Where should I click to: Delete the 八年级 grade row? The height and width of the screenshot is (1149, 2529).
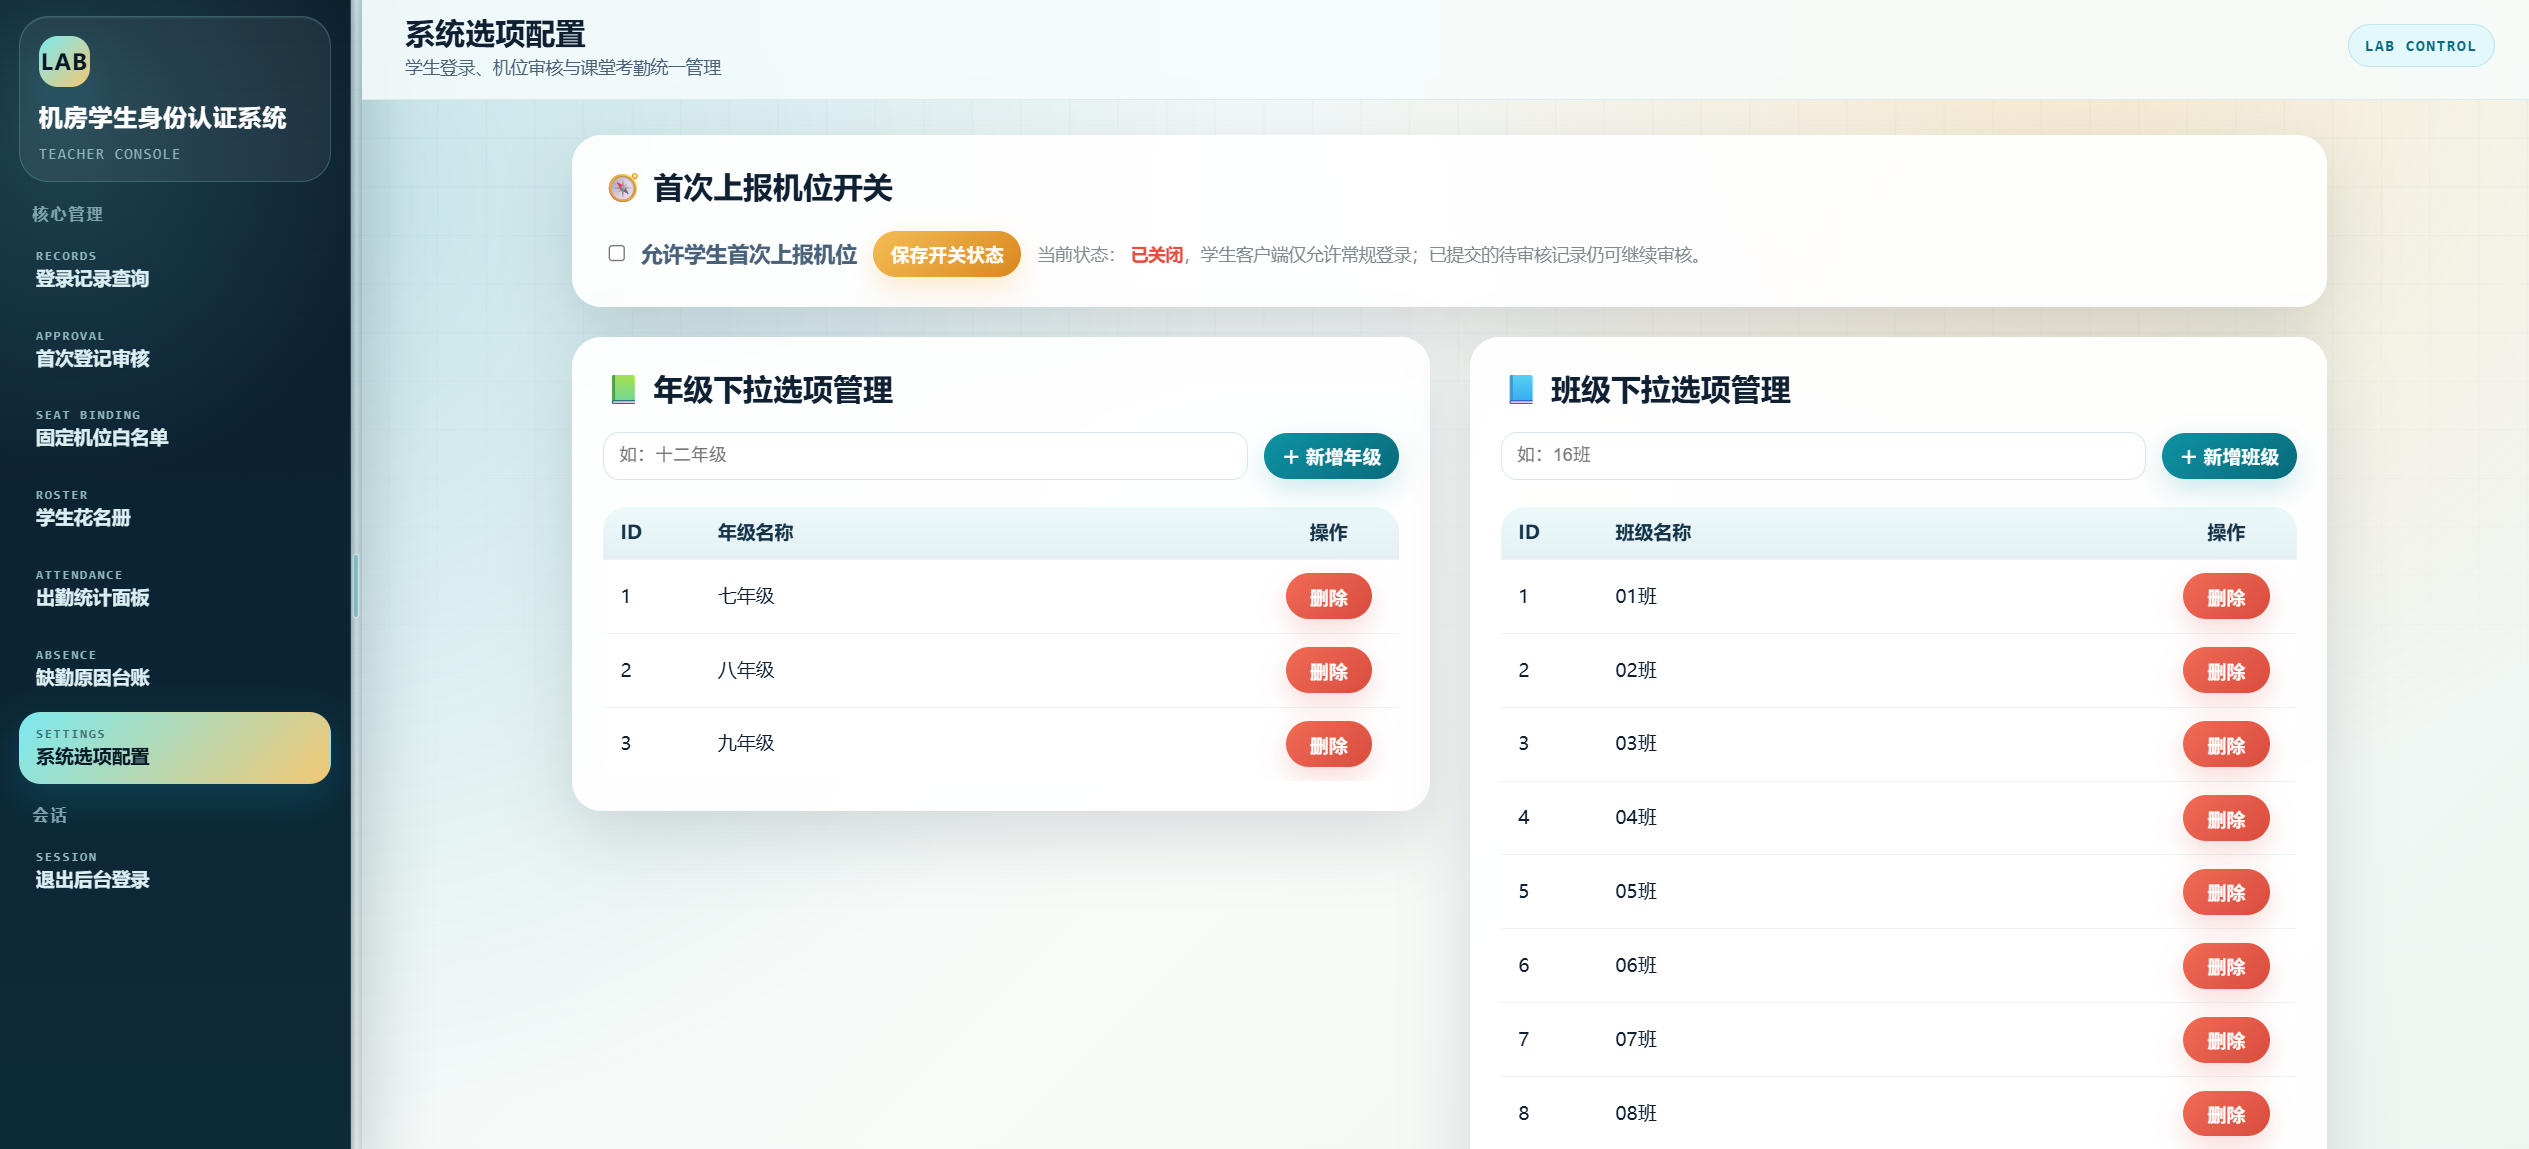pyautogui.click(x=1328, y=671)
